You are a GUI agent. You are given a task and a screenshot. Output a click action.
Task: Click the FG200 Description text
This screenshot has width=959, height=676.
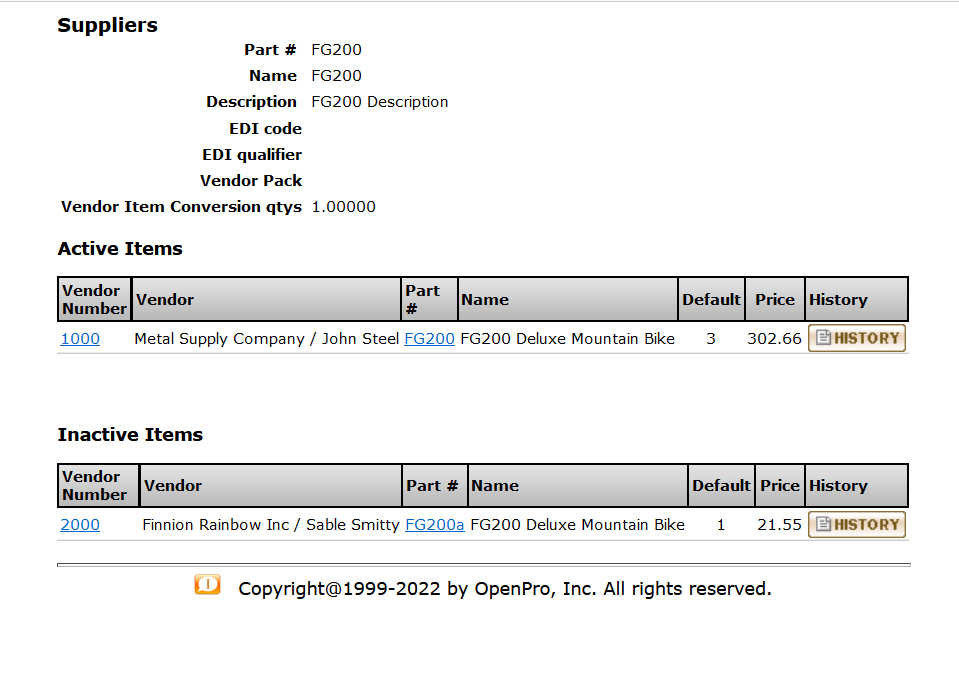click(379, 102)
